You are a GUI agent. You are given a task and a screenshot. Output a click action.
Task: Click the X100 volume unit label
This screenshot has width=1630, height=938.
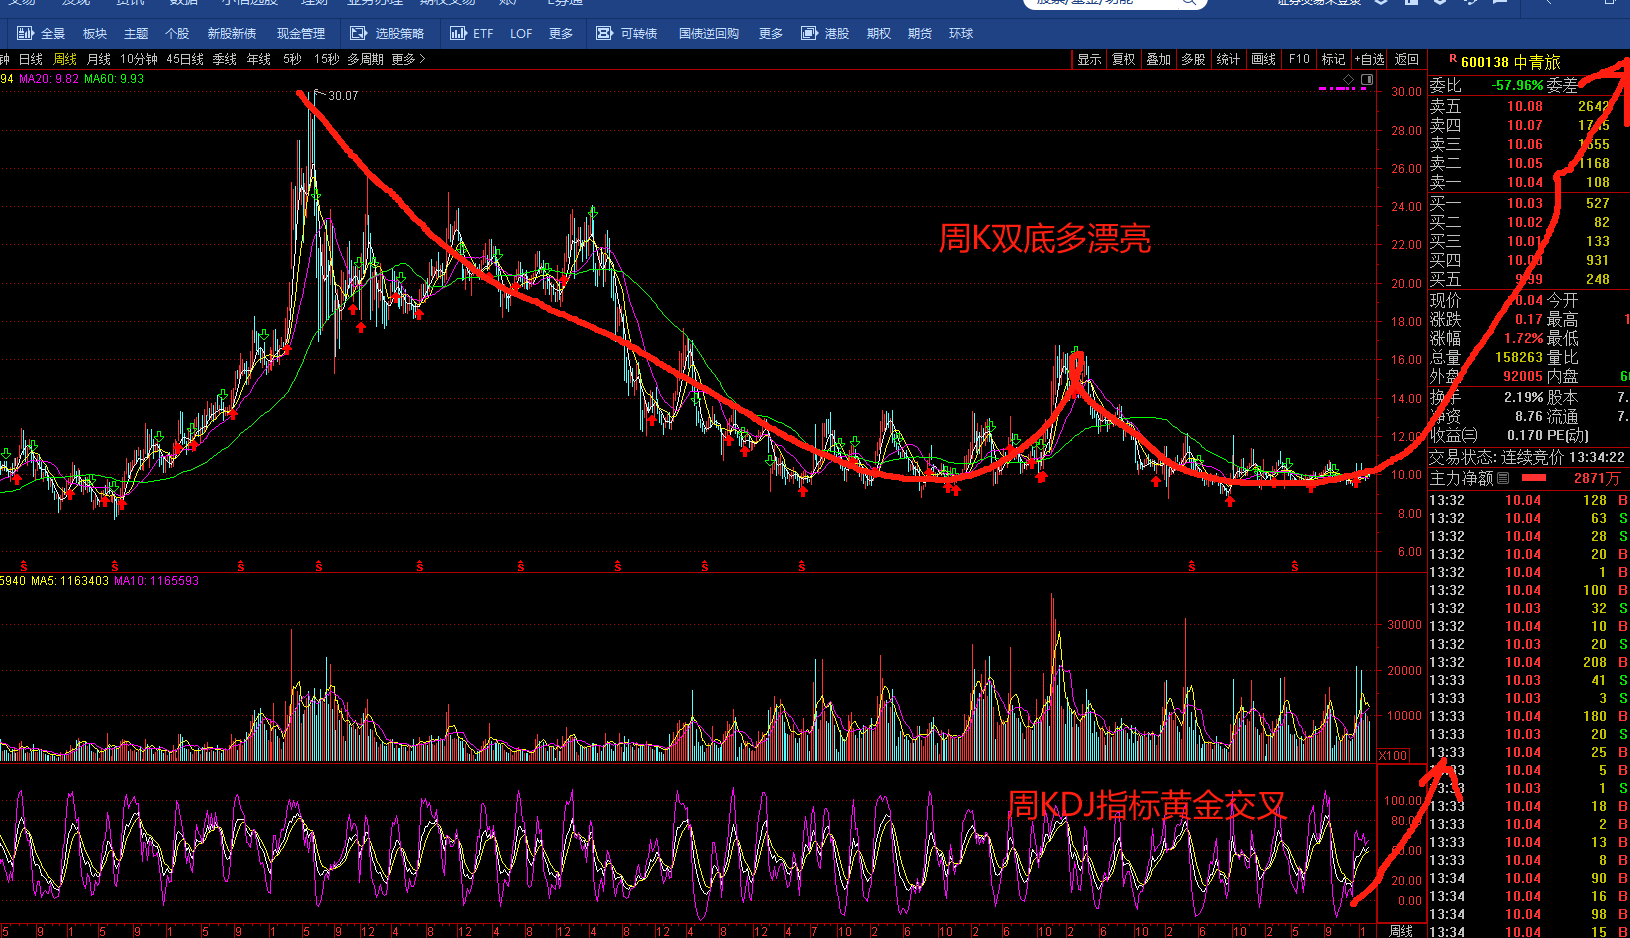tap(1393, 755)
